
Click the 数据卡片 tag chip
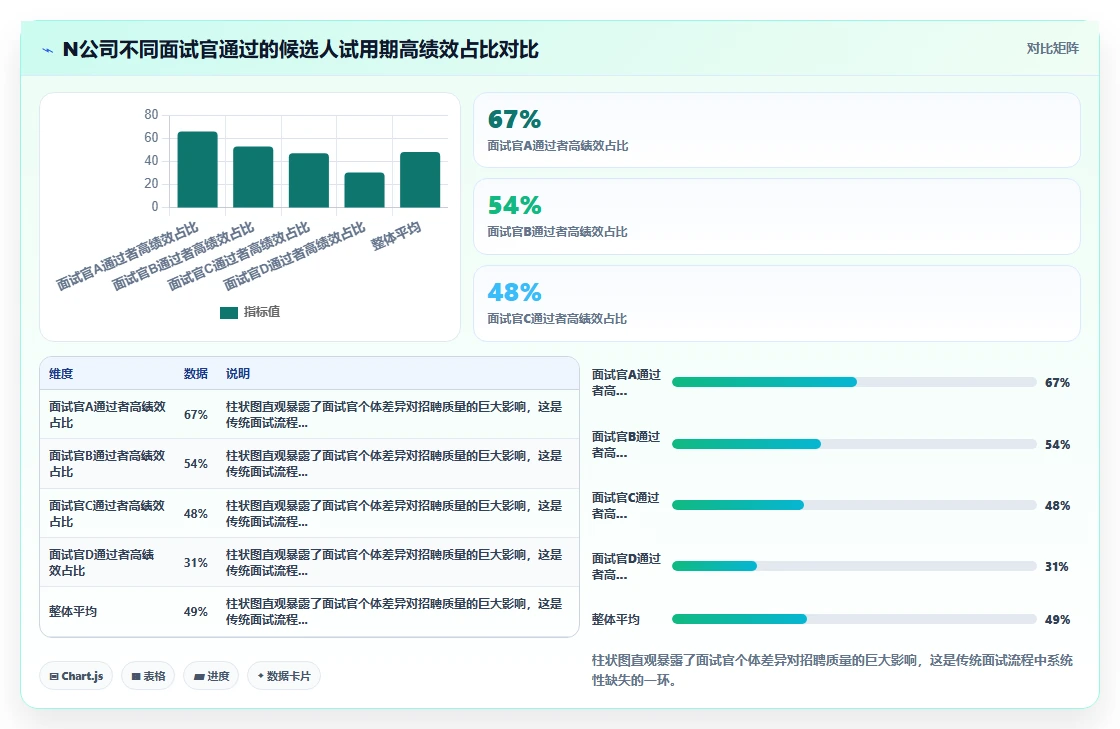[x=284, y=676]
